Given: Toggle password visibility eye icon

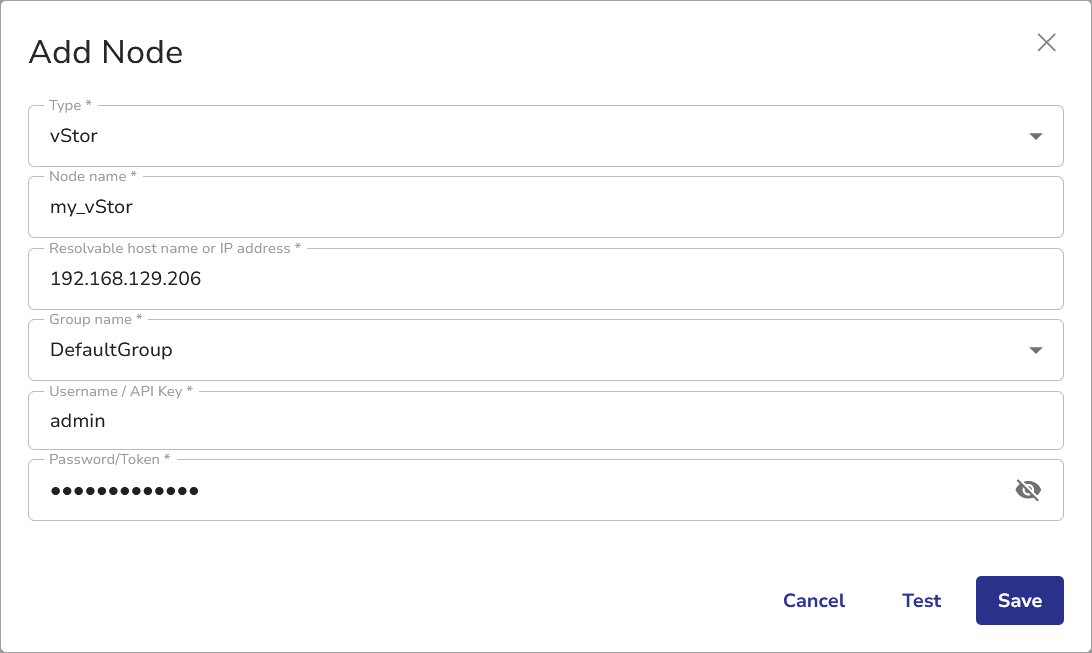Looking at the screenshot, I should (1028, 490).
